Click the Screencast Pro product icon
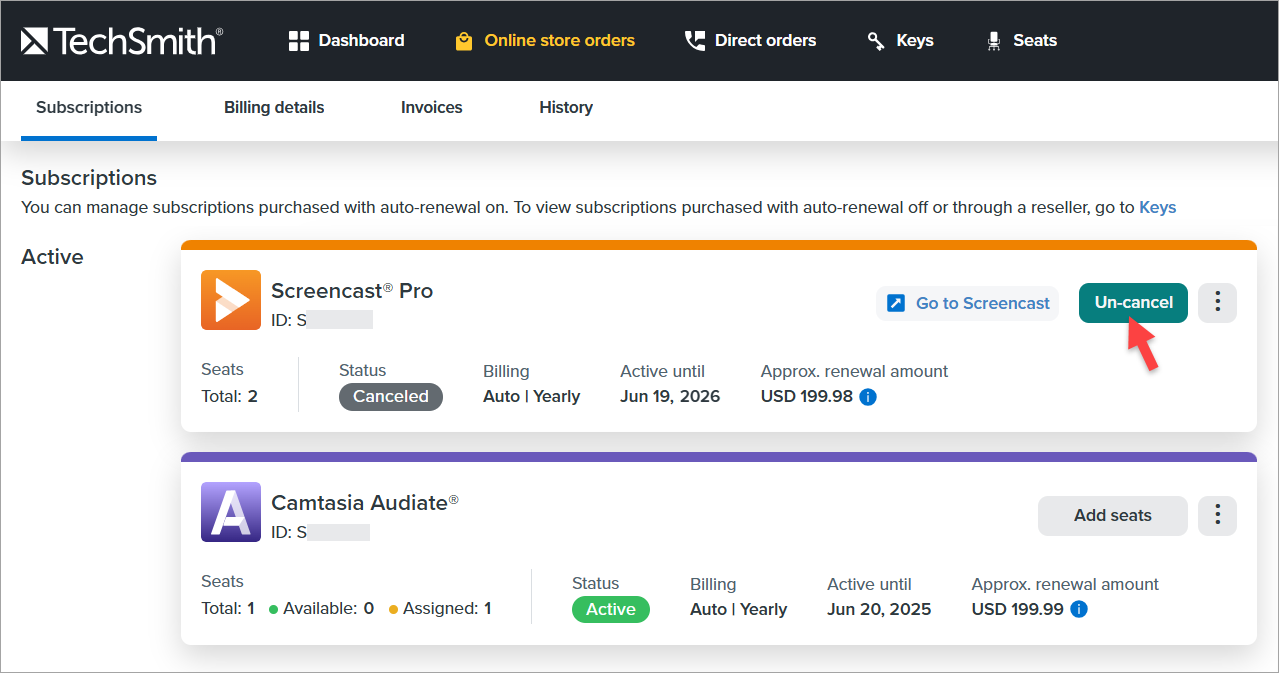This screenshot has width=1279, height=673. coord(231,300)
